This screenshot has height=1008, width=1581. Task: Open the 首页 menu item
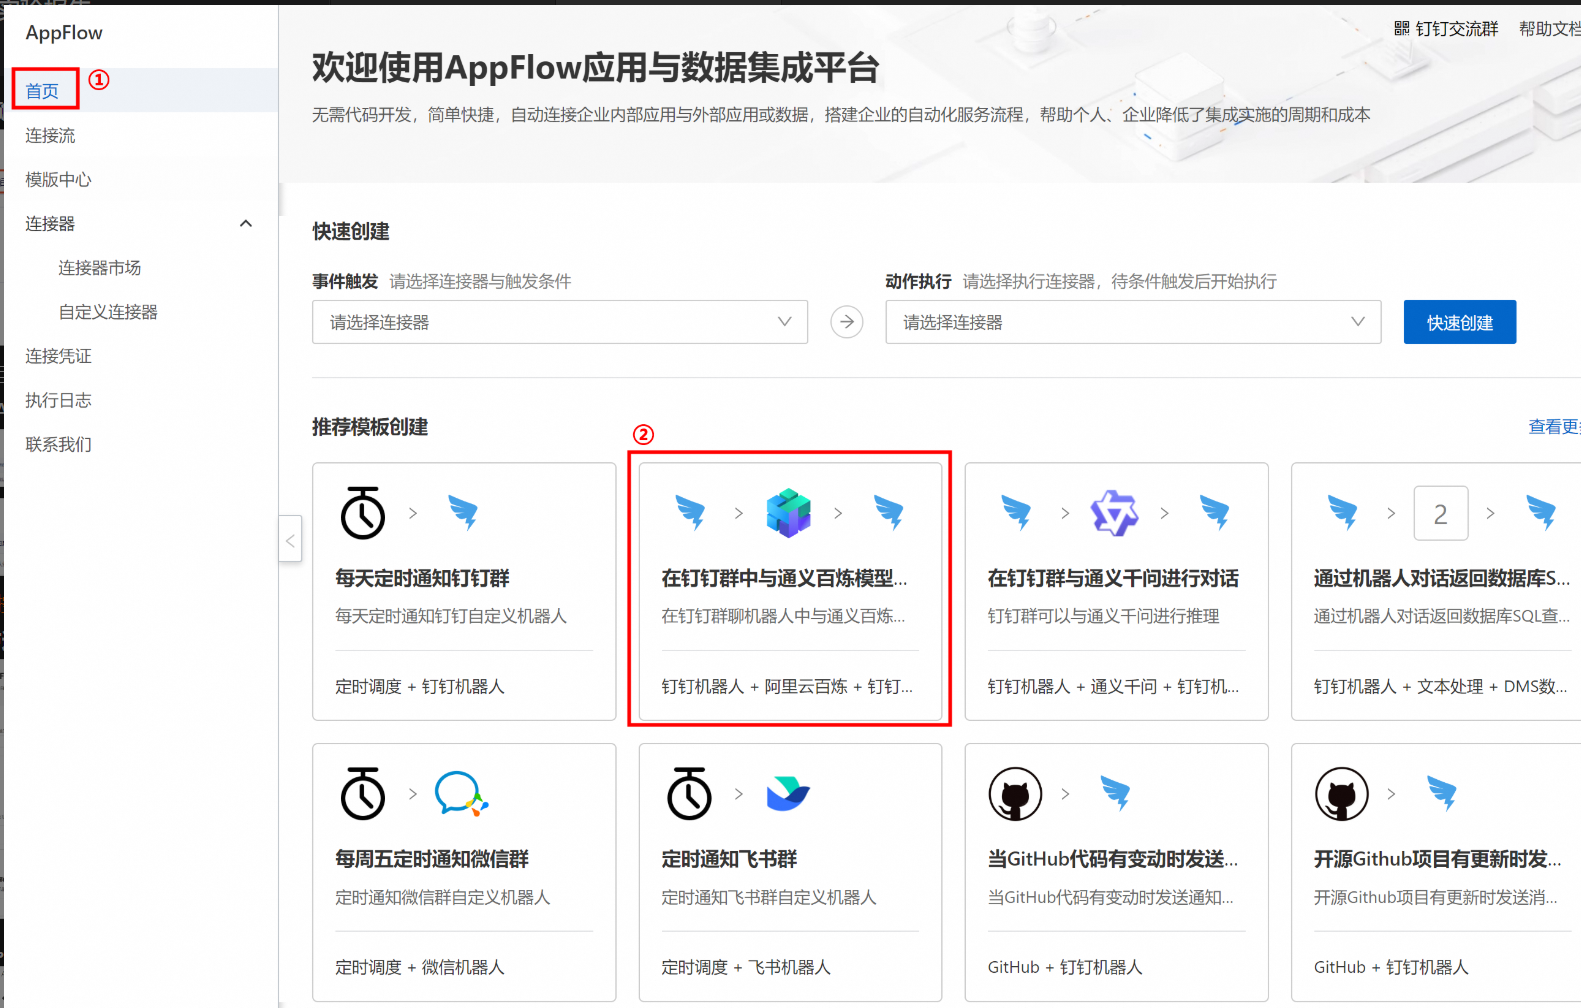(x=42, y=91)
